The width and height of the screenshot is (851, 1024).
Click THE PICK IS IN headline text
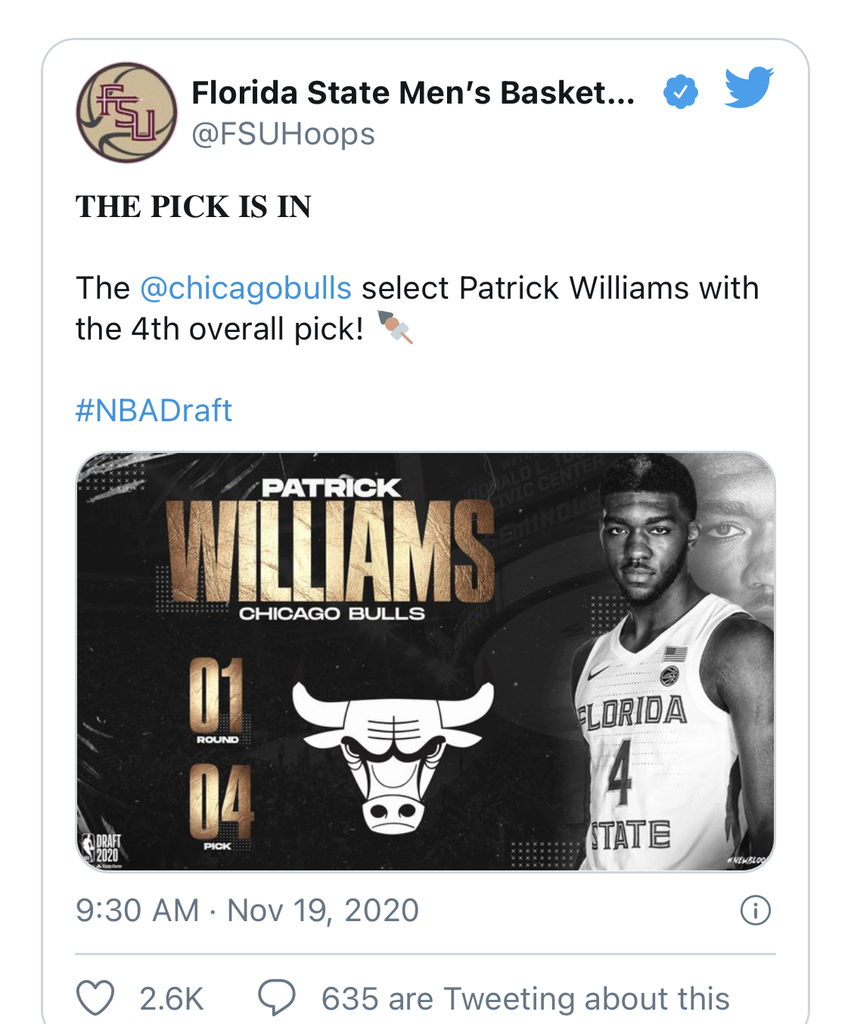[193, 206]
